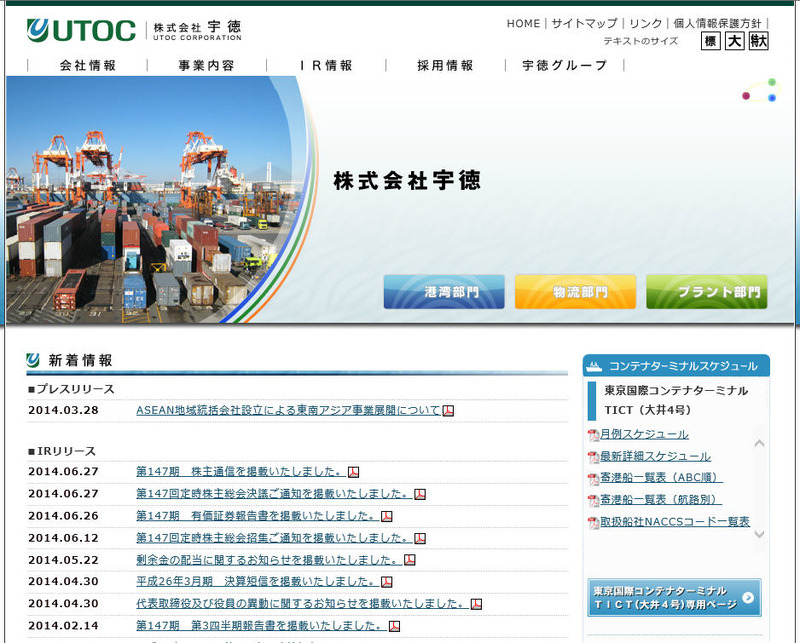Click PDF icon after 有価証券報告書 entry
Viewport: 800px width, 643px height.
(x=387, y=516)
